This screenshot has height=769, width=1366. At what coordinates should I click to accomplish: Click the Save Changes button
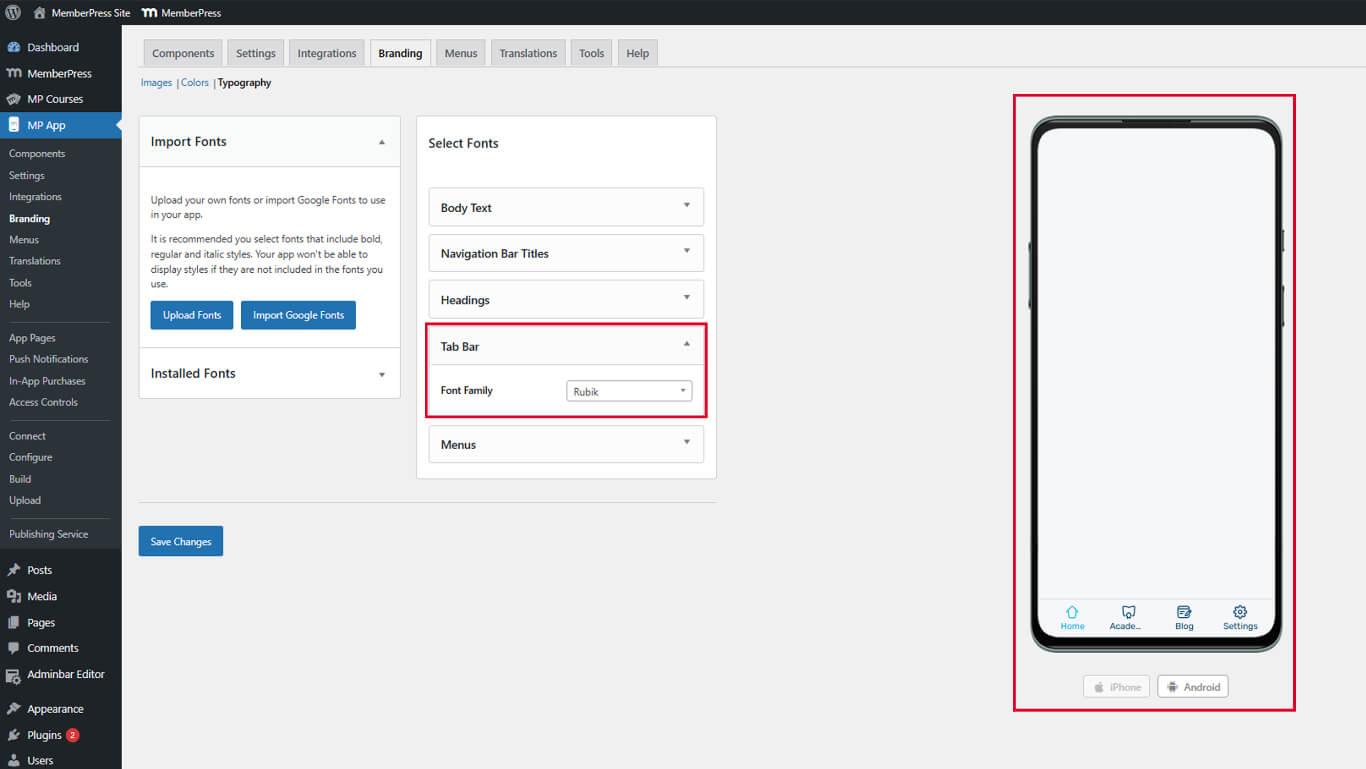(x=181, y=541)
